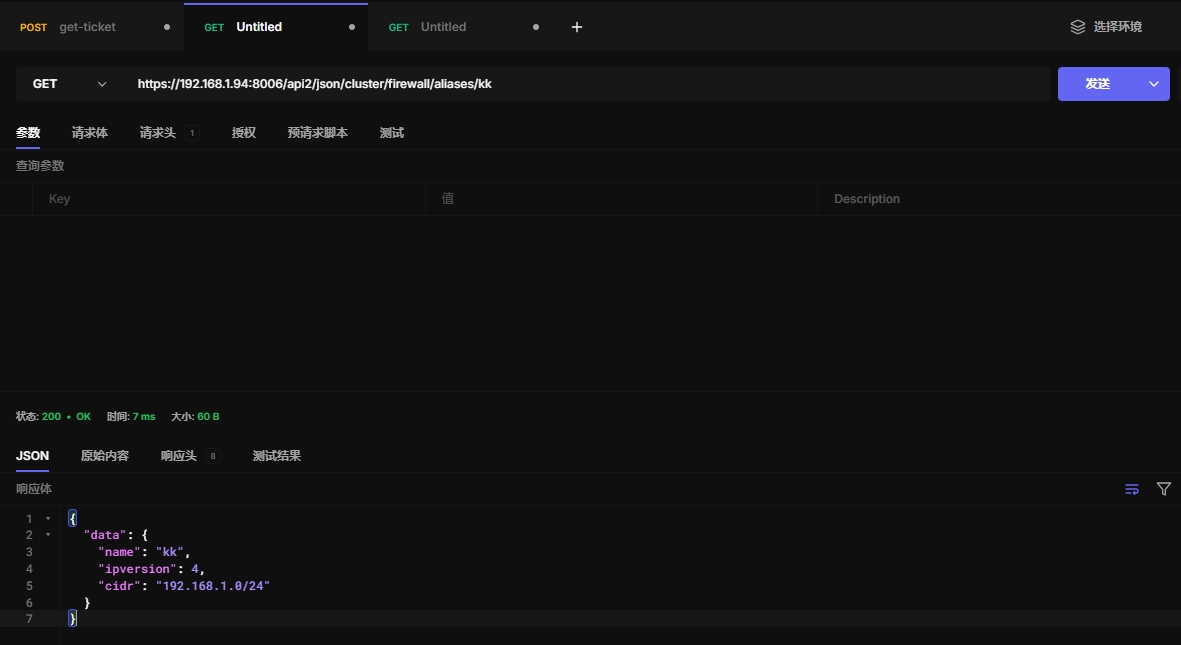Close the get-ticket tab using its dot
This screenshot has height=645, width=1181.
click(x=167, y=27)
